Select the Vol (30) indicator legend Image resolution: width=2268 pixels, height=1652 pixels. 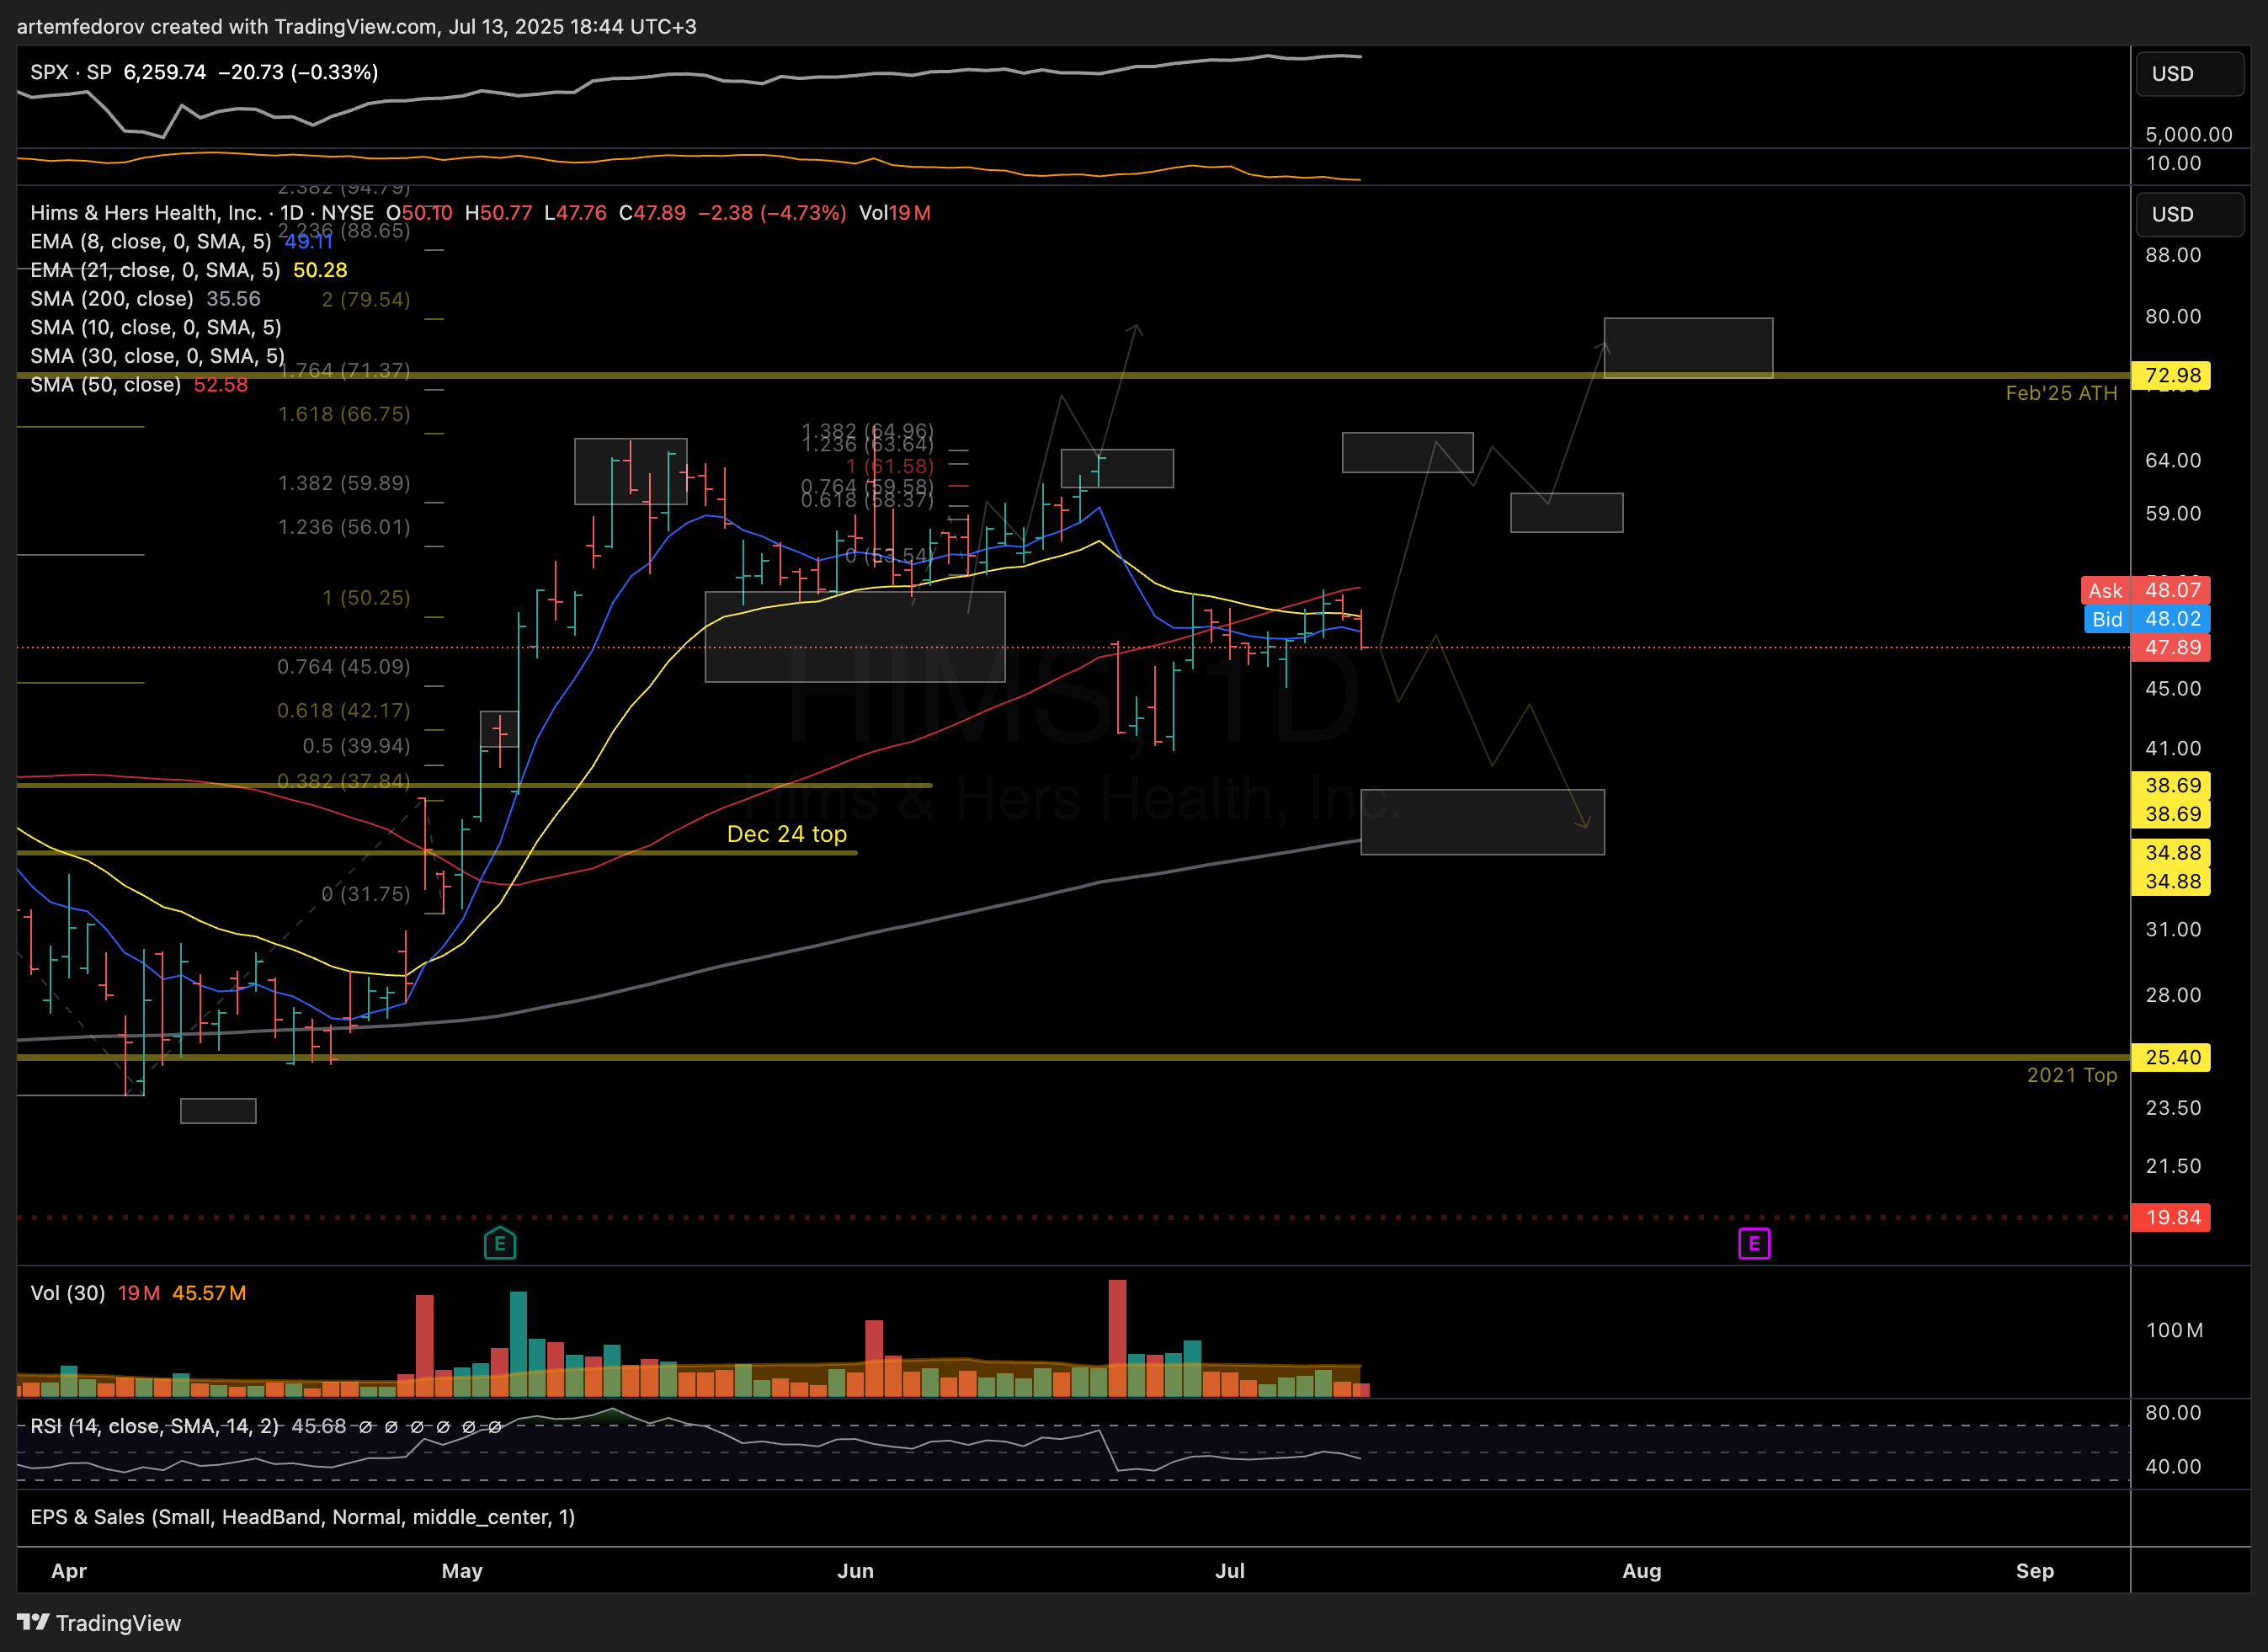point(68,1293)
